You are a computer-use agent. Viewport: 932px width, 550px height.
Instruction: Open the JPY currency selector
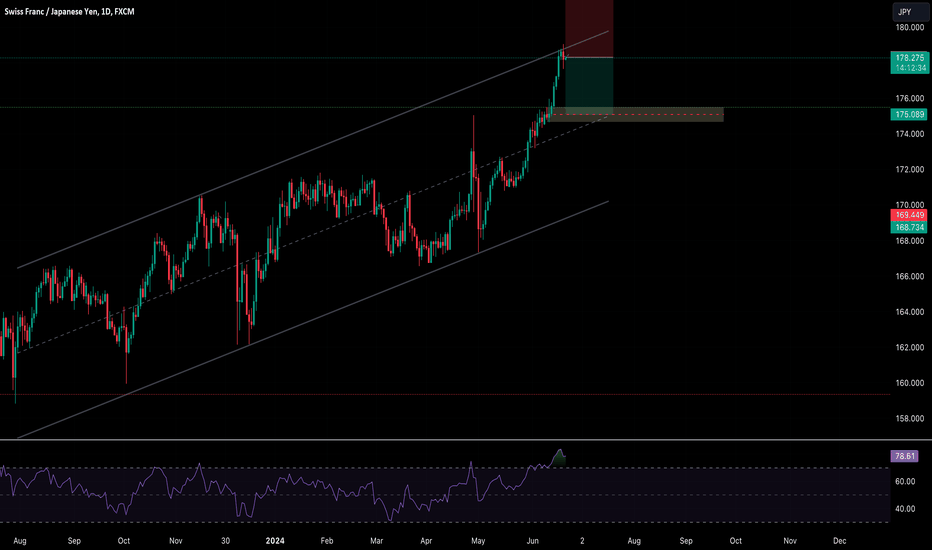(910, 12)
